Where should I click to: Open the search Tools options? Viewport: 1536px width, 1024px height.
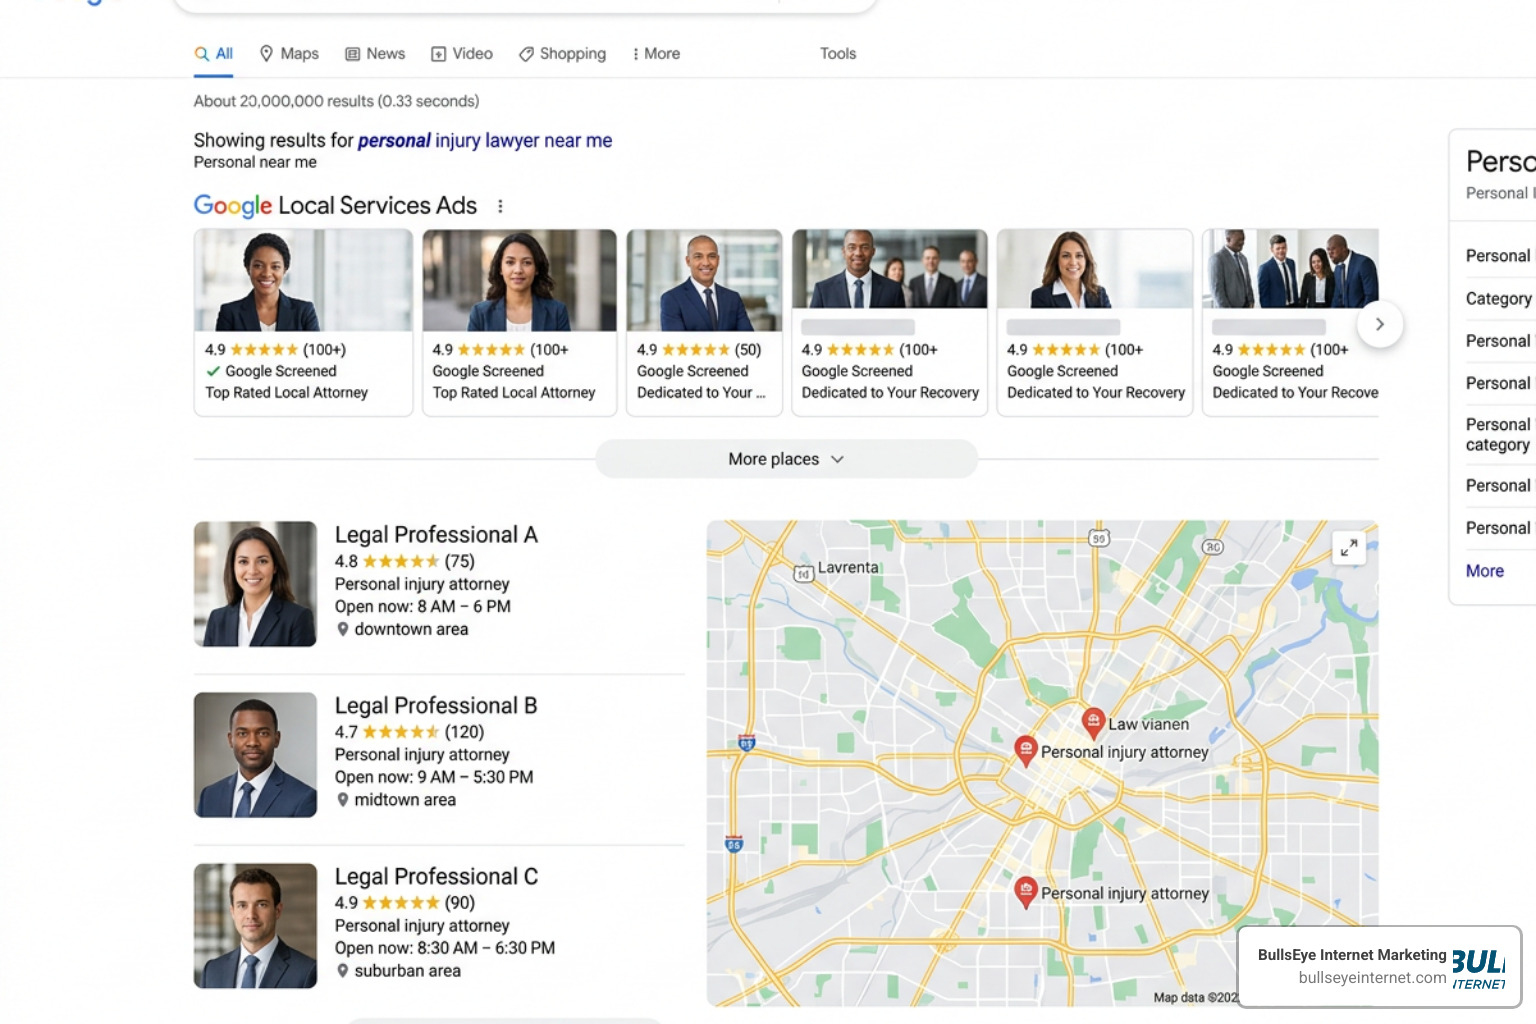[x=838, y=54]
